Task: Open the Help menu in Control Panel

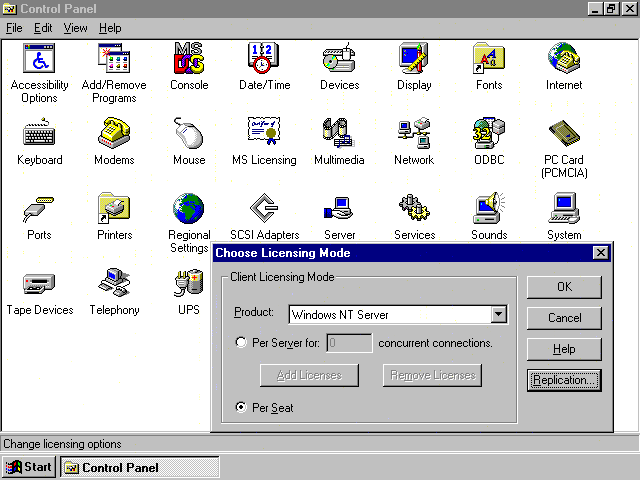Action: click(110, 28)
